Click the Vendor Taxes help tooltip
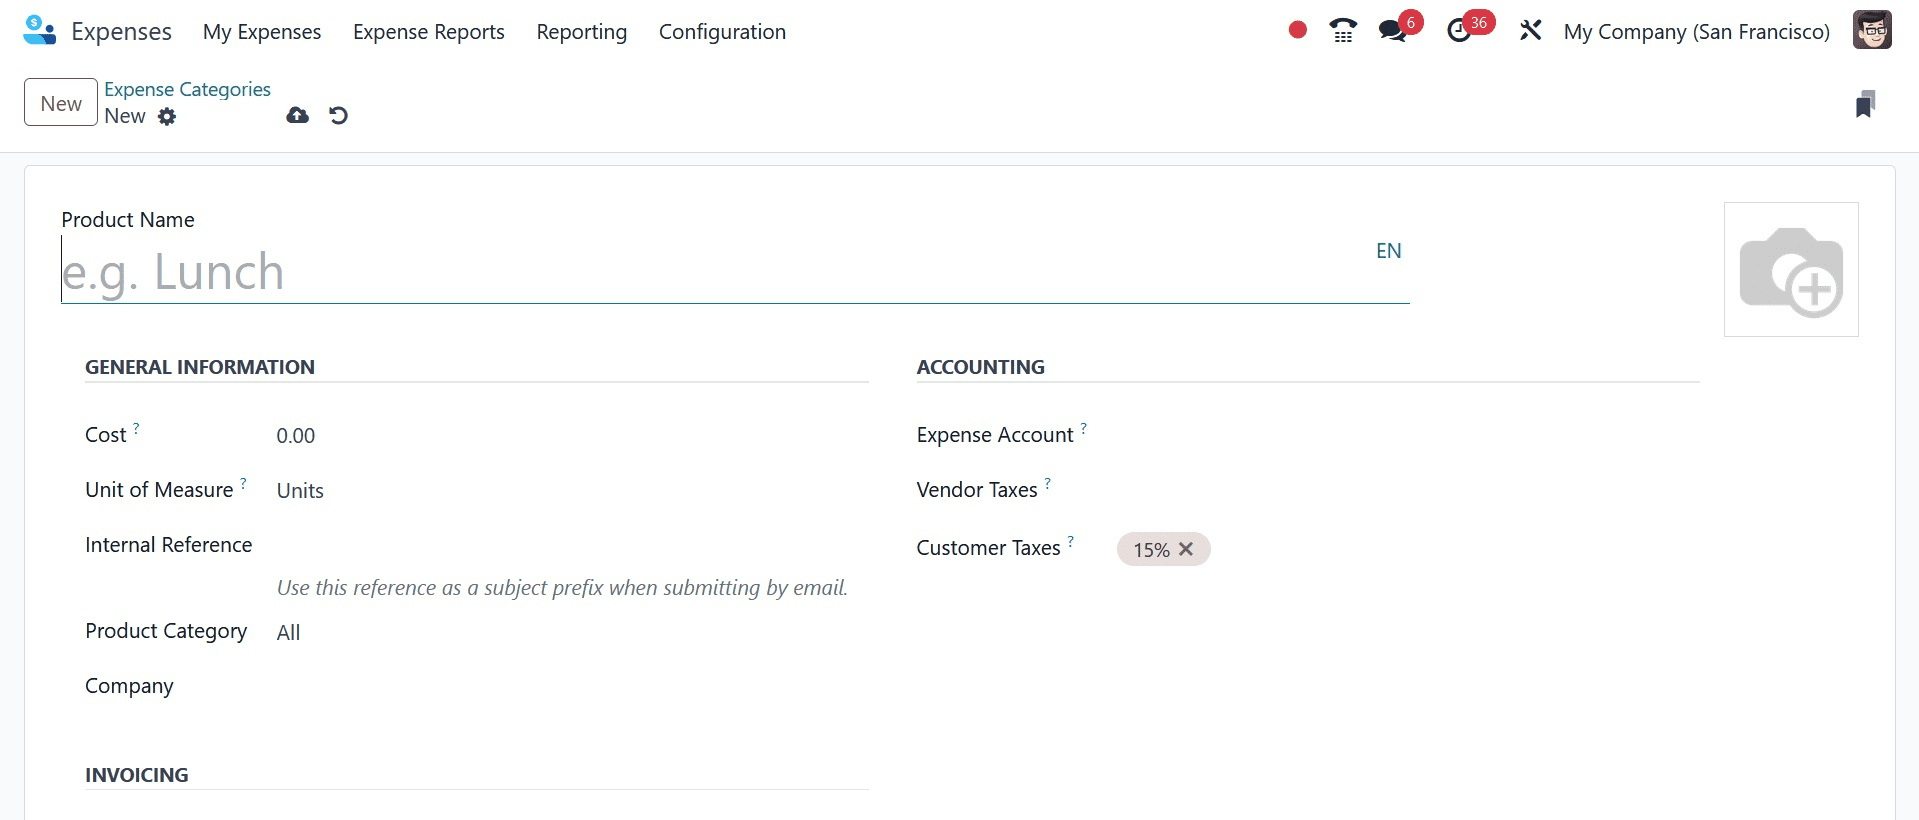The height and width of the screenshot is (820, 1919). pyautogui.click(x=1047, y=483)
